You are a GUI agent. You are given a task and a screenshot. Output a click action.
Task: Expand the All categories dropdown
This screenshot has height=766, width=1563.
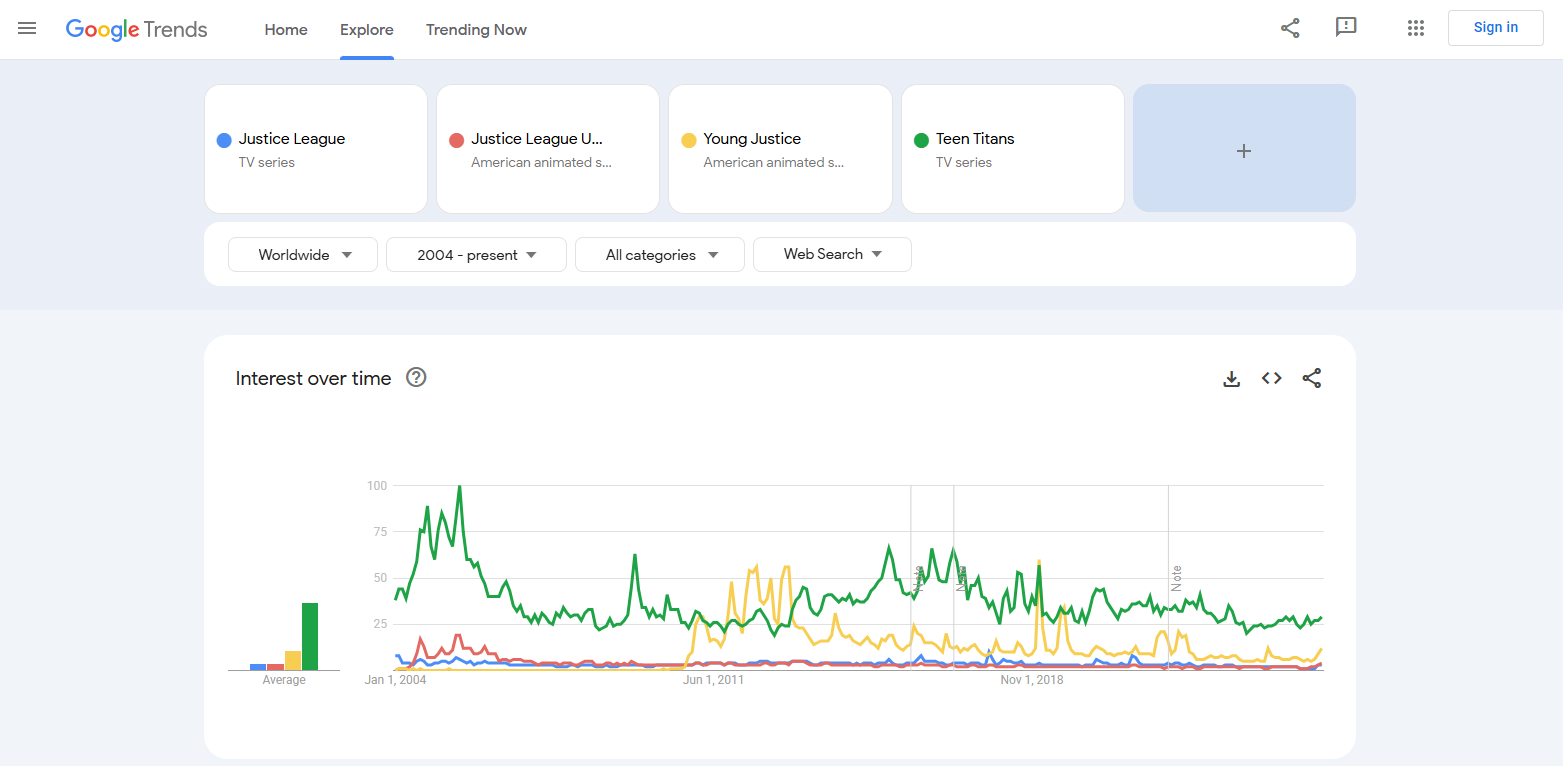(660, 255)
